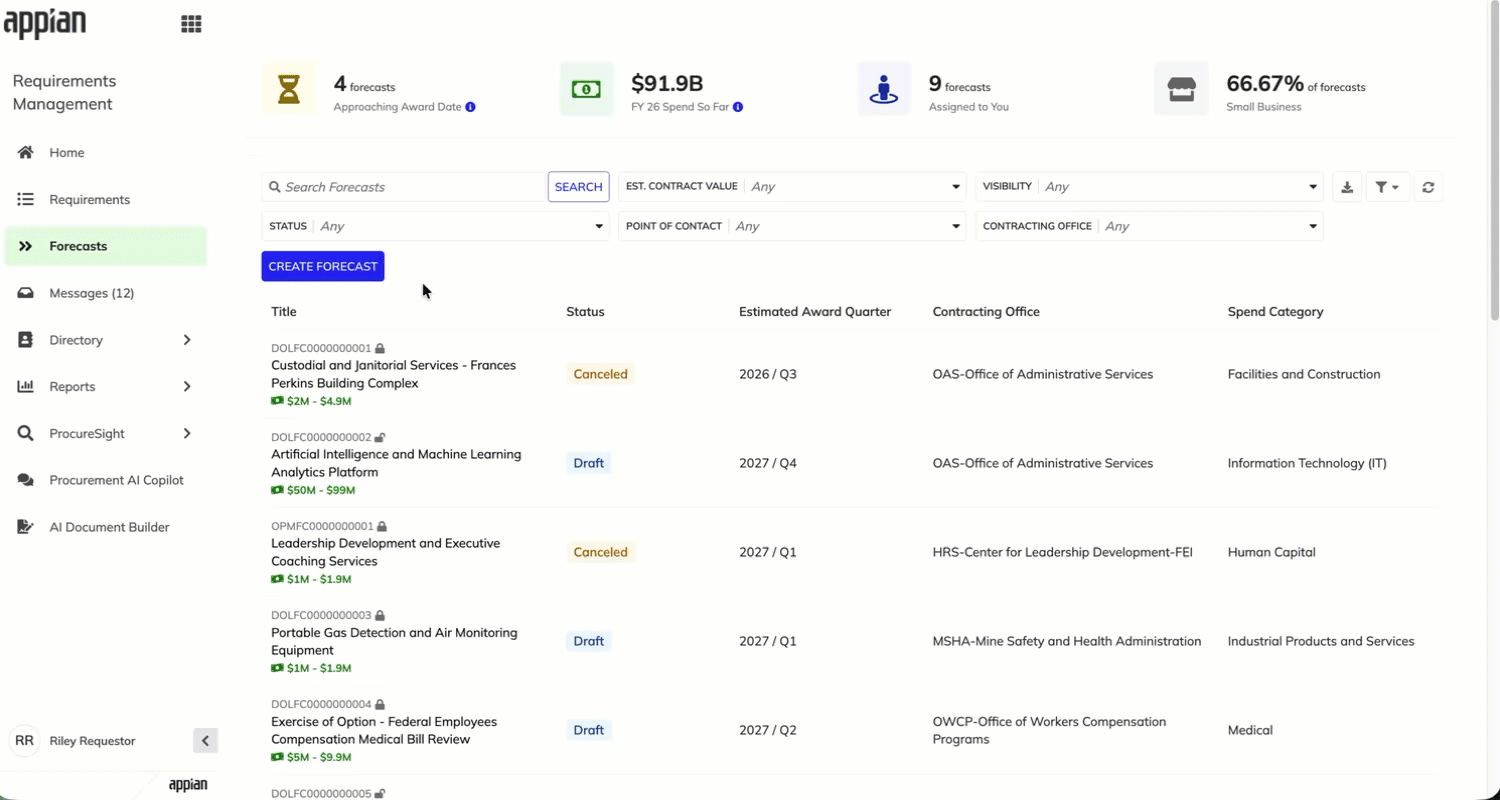
Task: Click the Forecasts sidebar item
Action: [106, 246]
